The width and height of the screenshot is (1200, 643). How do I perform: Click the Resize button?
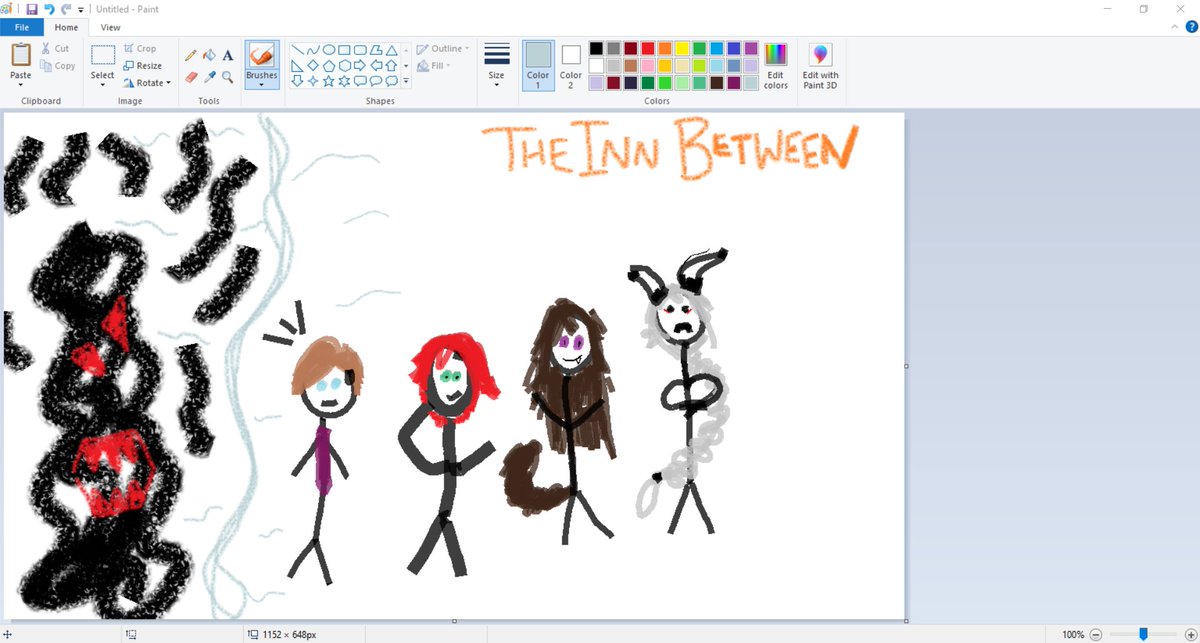[143, 66]
